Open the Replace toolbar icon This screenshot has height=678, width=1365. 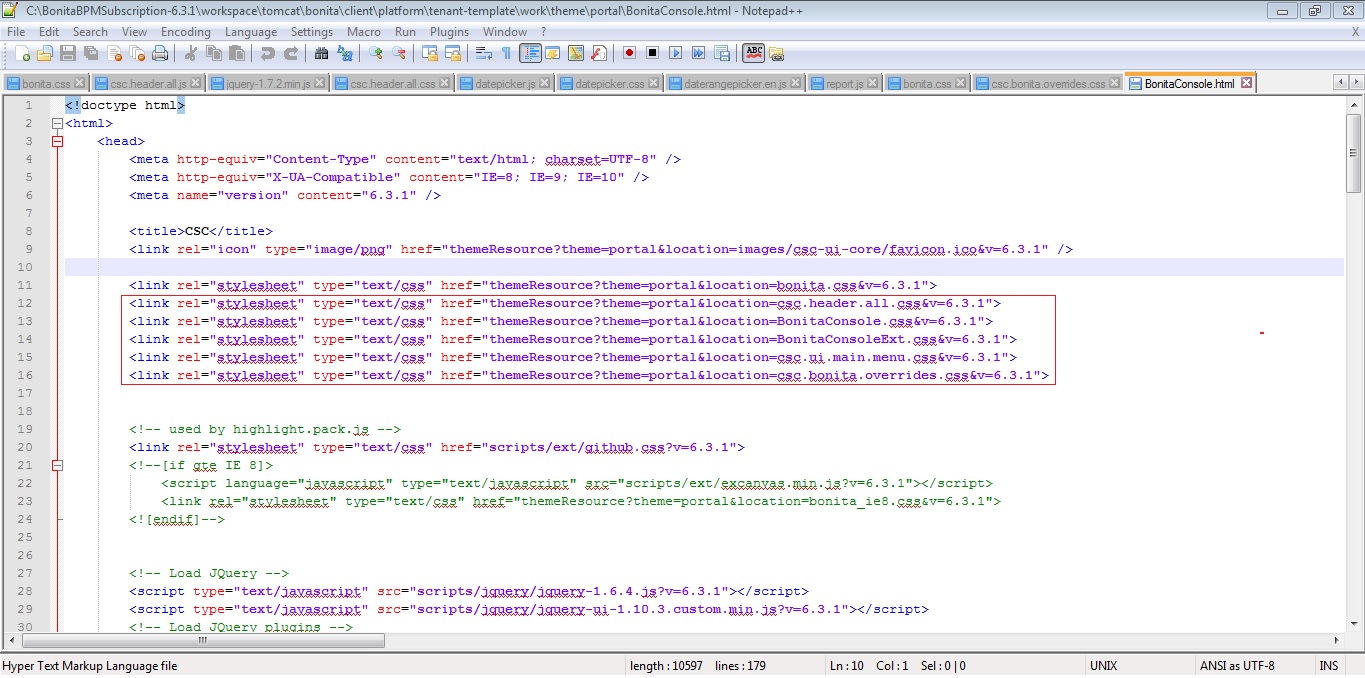345,53
